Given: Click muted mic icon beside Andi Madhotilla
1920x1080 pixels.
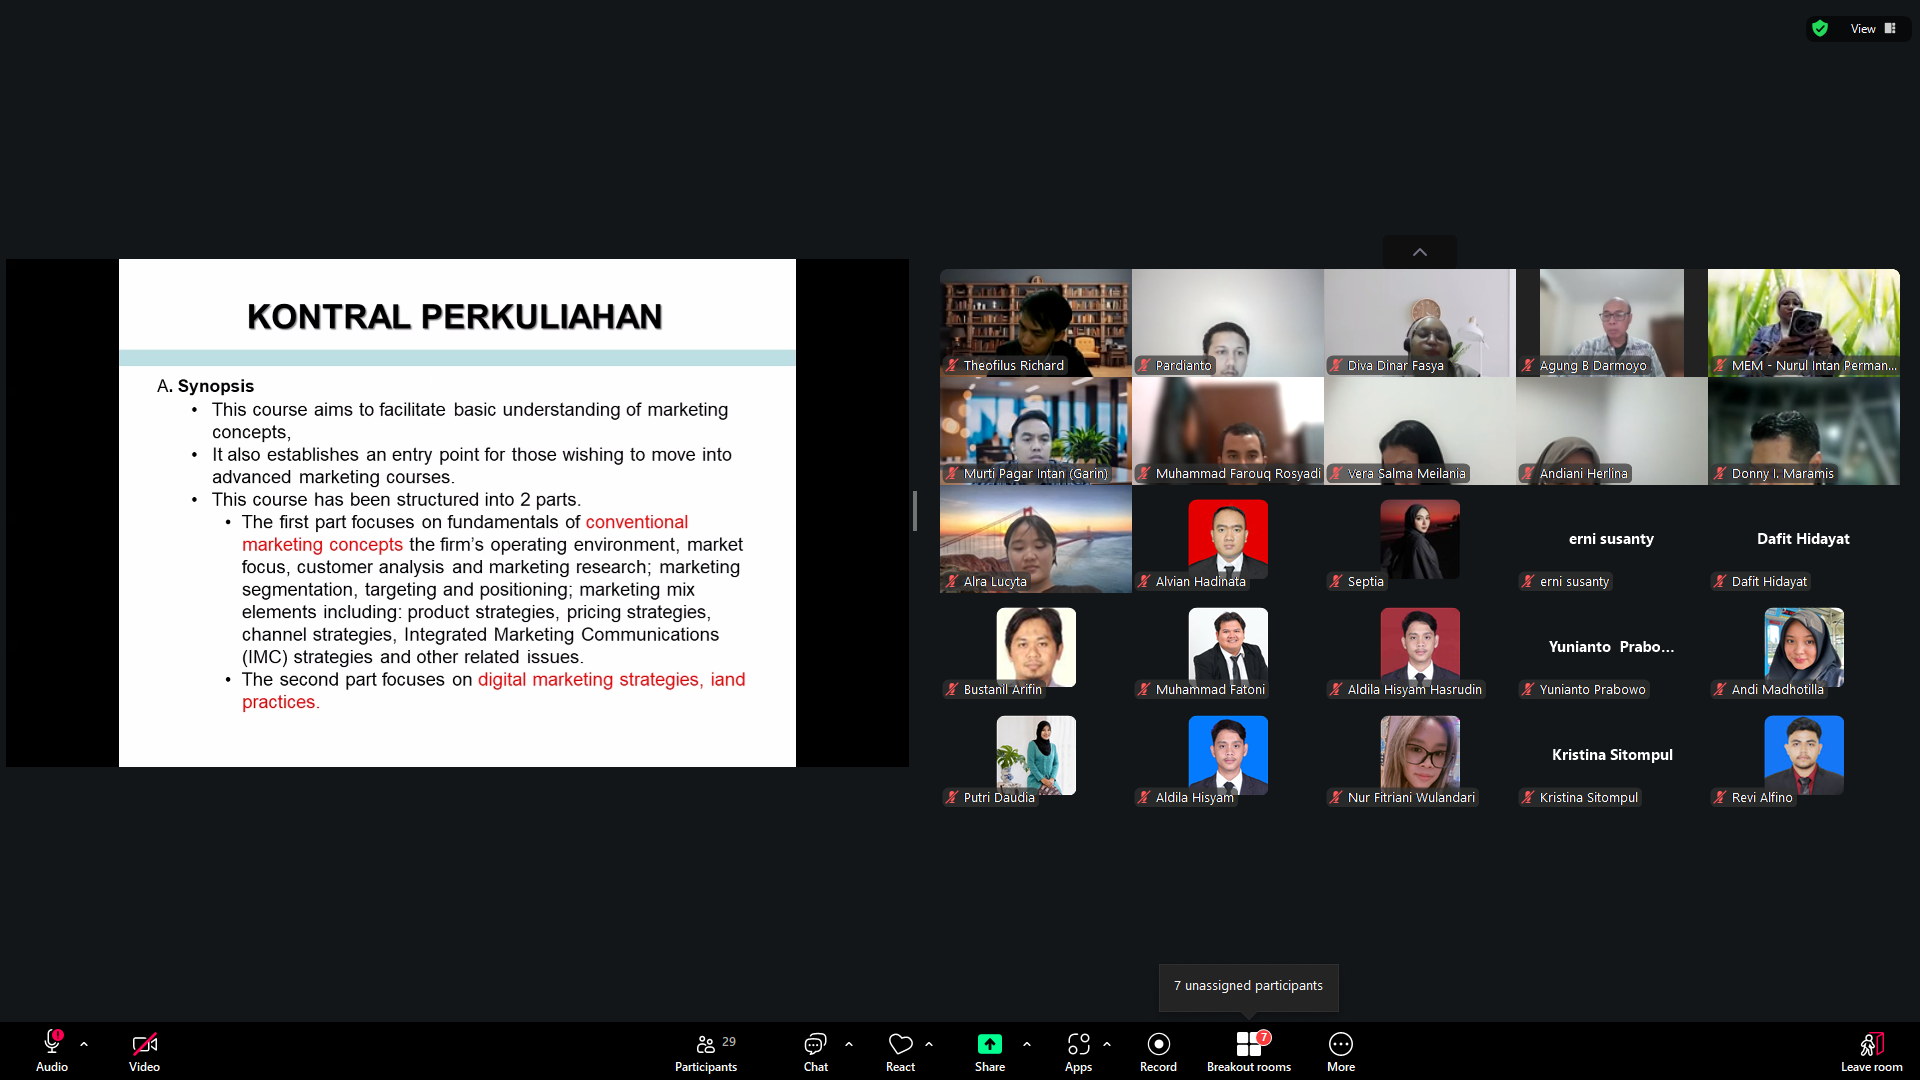Looking at the screenshot, I should click(1720, 689).
